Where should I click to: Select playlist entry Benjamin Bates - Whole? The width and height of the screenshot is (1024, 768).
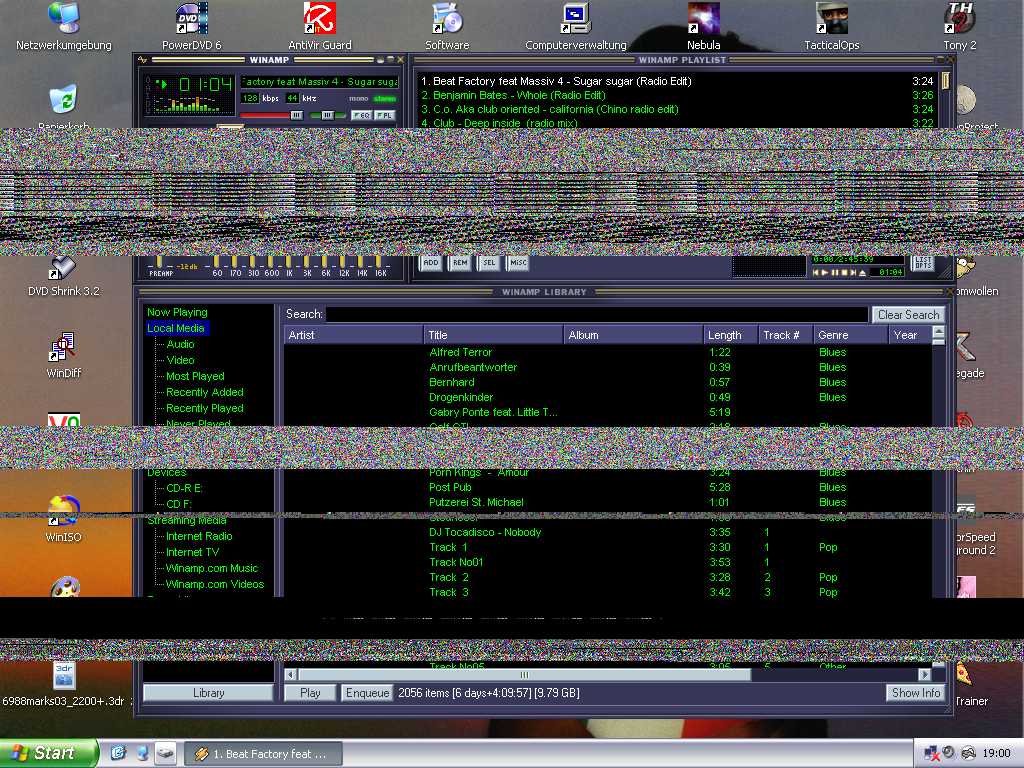(677, 95)
